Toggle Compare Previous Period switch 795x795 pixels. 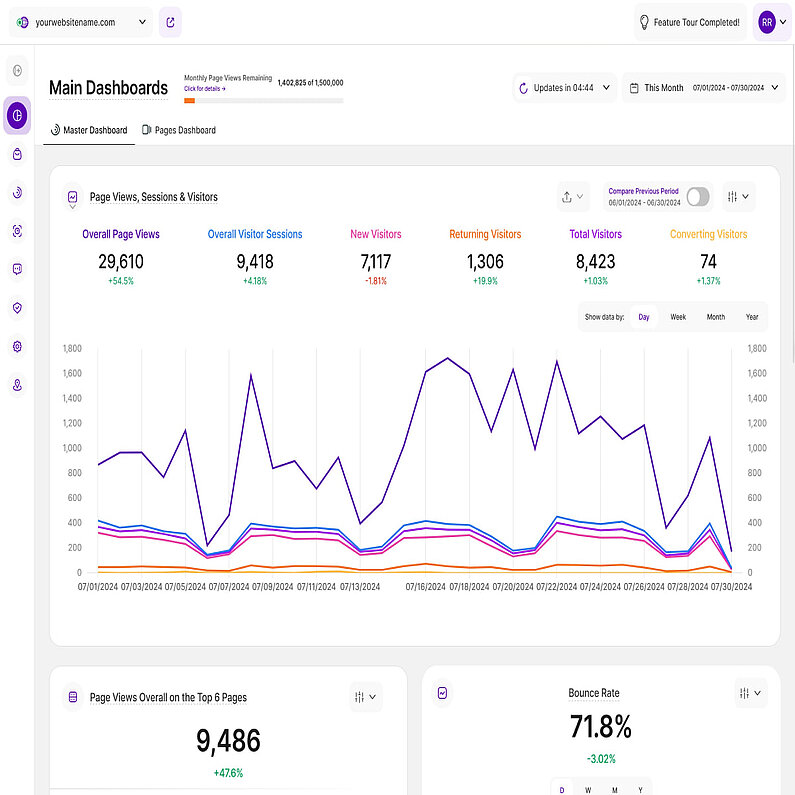tap(697, 197)
